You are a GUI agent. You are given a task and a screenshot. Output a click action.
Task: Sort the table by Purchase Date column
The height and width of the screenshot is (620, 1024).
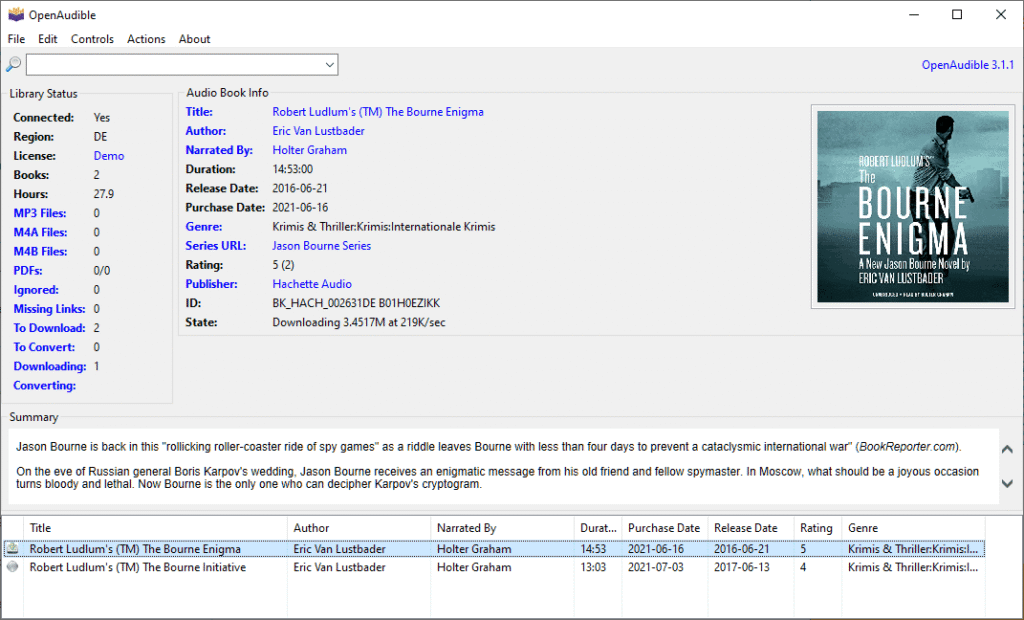(664, 528)
